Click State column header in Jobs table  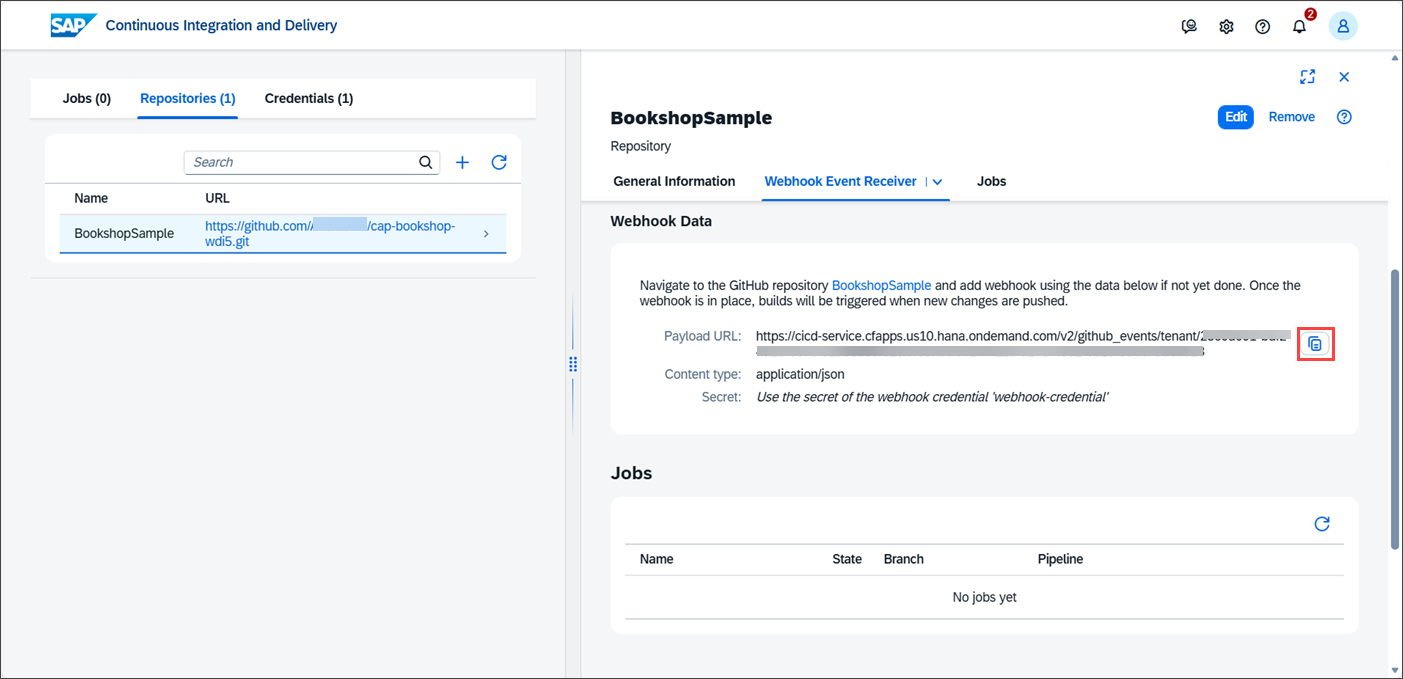coord(847,559)
